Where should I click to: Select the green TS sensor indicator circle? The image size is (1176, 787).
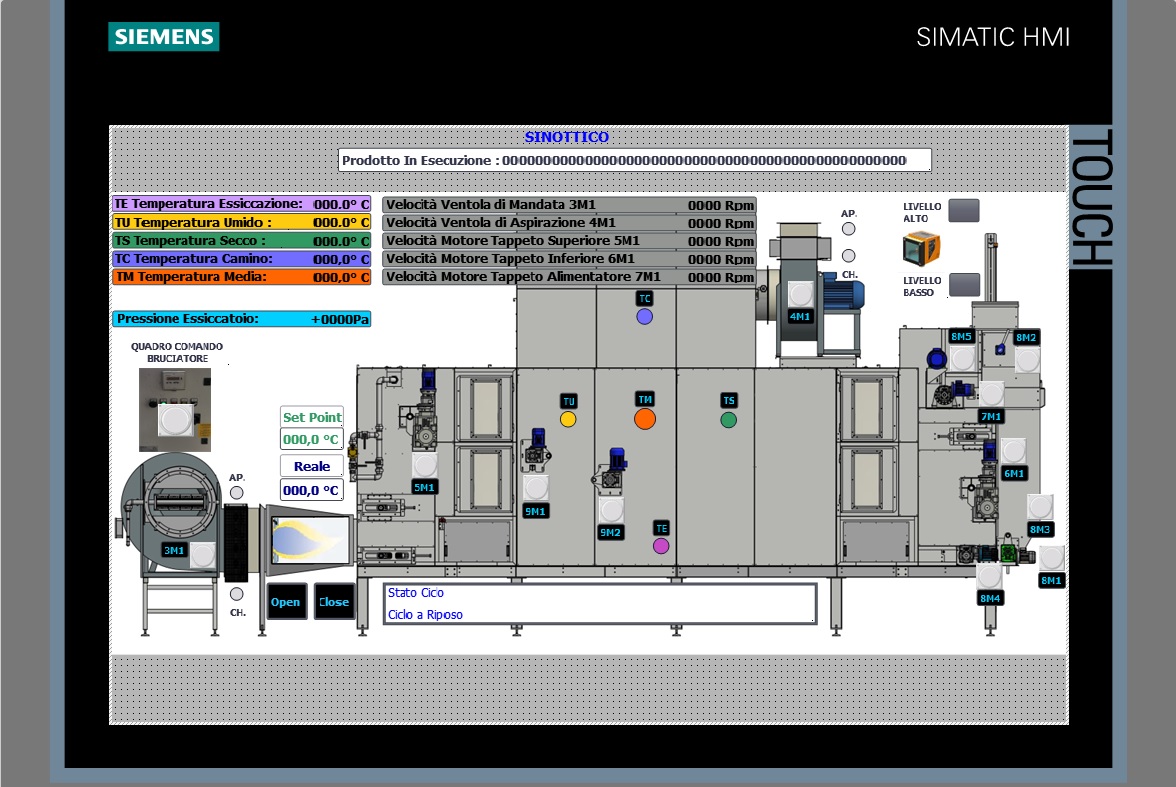tap(728, 420)
